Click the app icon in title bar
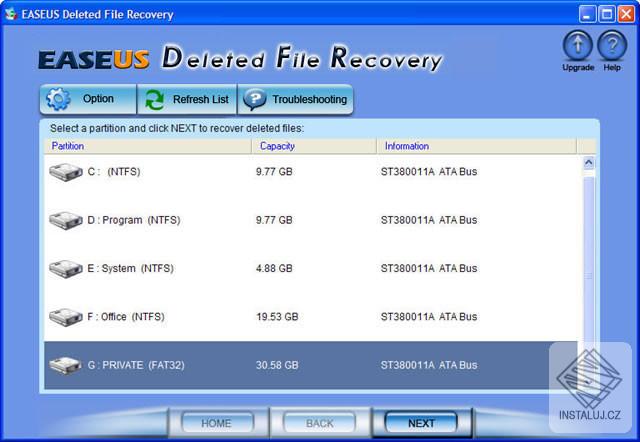Screen dimensions: 640x442 [x=11, y=14]
